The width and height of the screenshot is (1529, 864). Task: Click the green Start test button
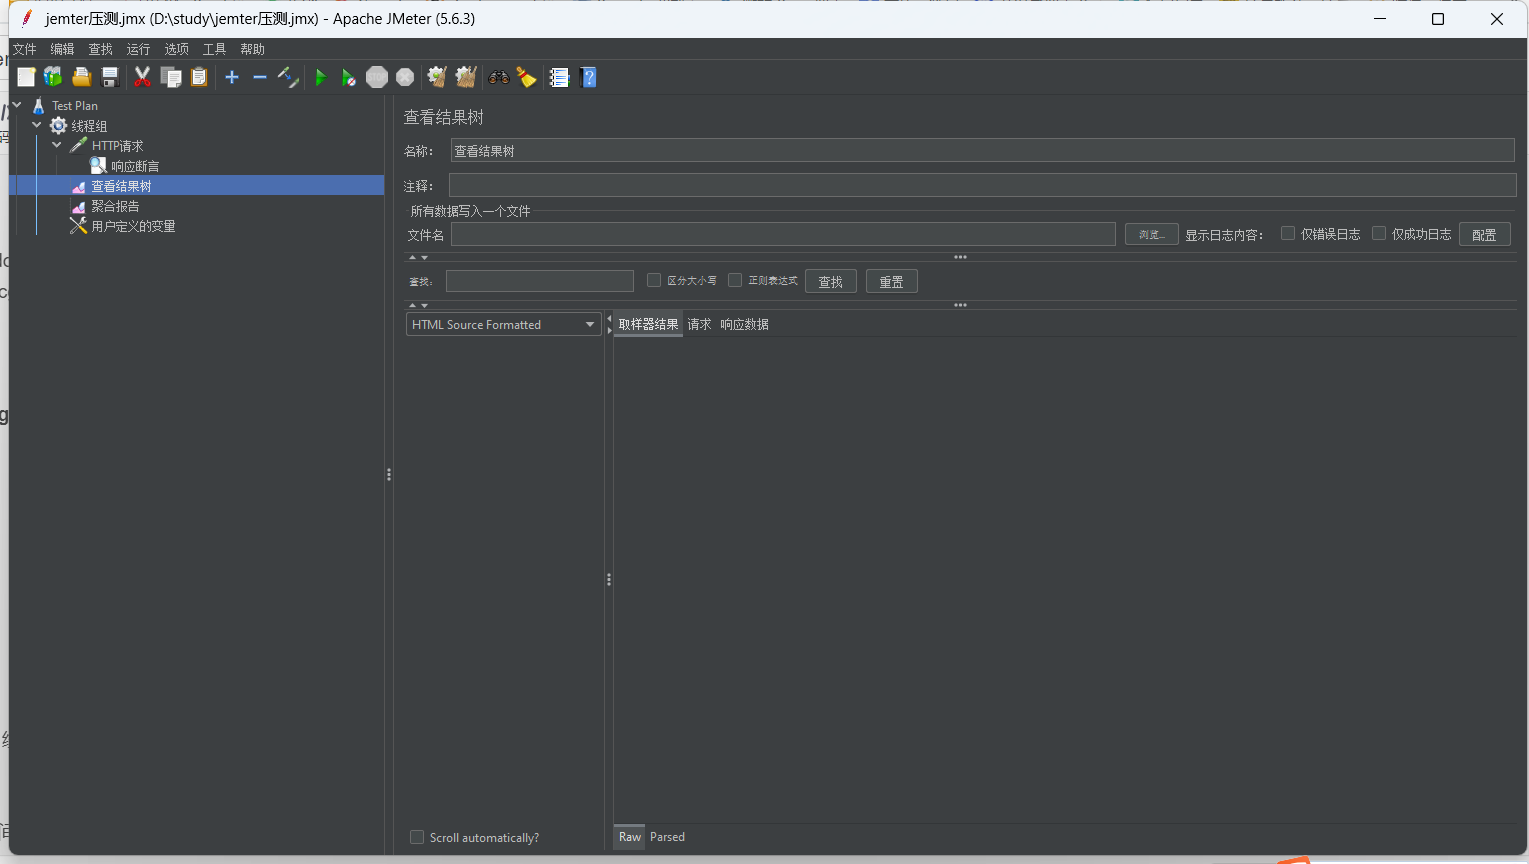(x=320, y=78)
